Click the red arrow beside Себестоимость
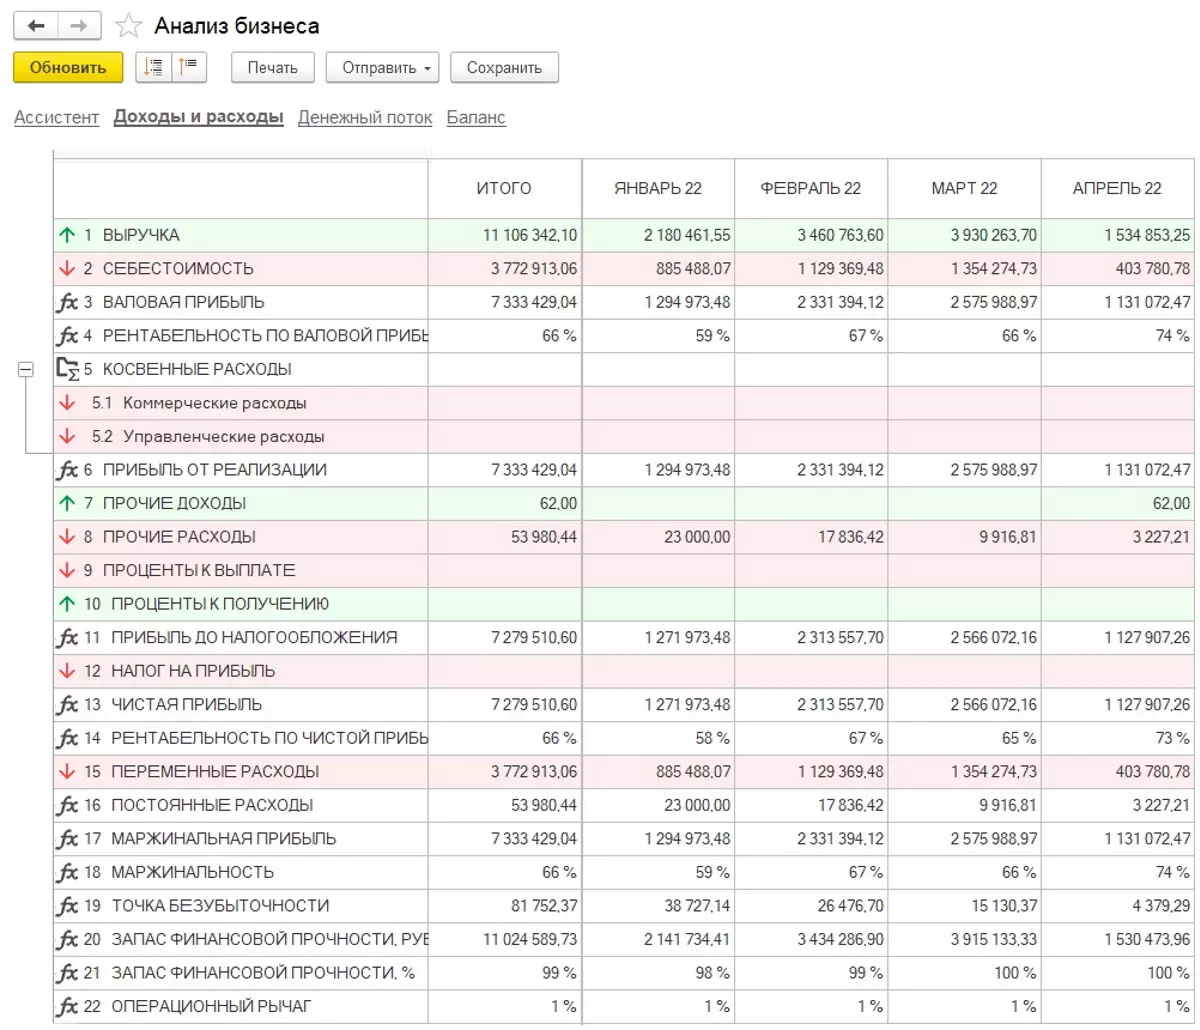 (x=67, y=268)
